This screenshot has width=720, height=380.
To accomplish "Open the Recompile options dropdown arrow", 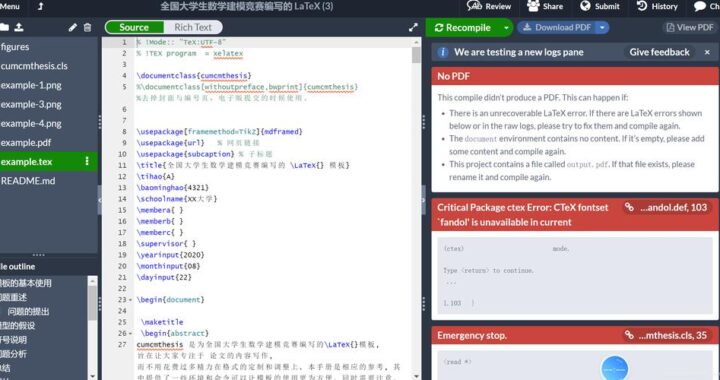I will (x=506, y=28).
